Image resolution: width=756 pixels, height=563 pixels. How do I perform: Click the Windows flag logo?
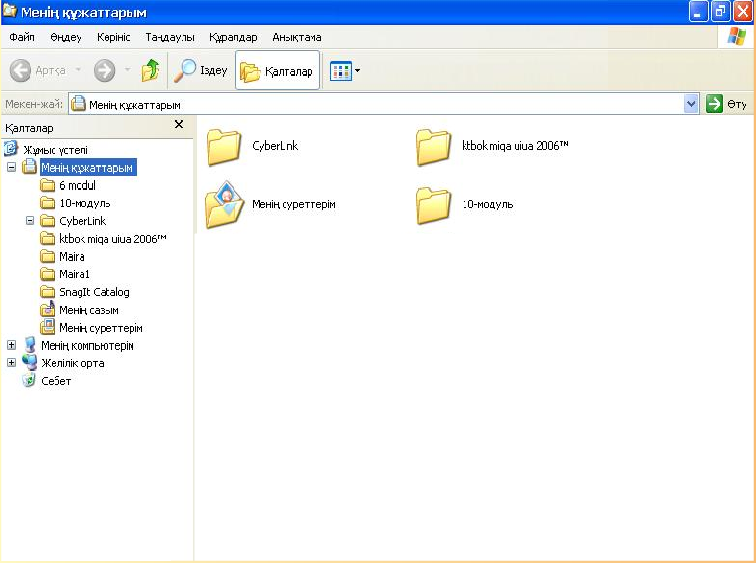pos(736,37)
